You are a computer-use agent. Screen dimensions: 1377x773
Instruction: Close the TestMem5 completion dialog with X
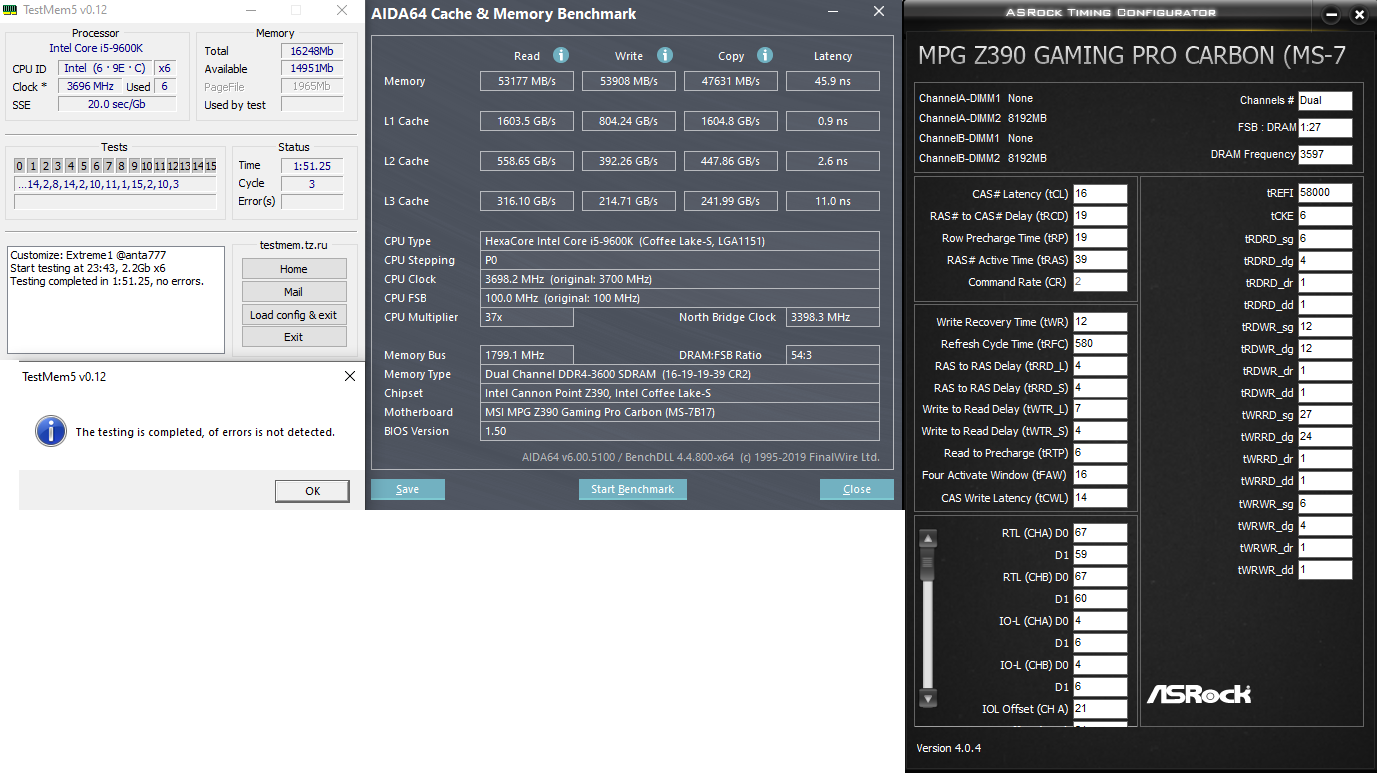[350, 376]
